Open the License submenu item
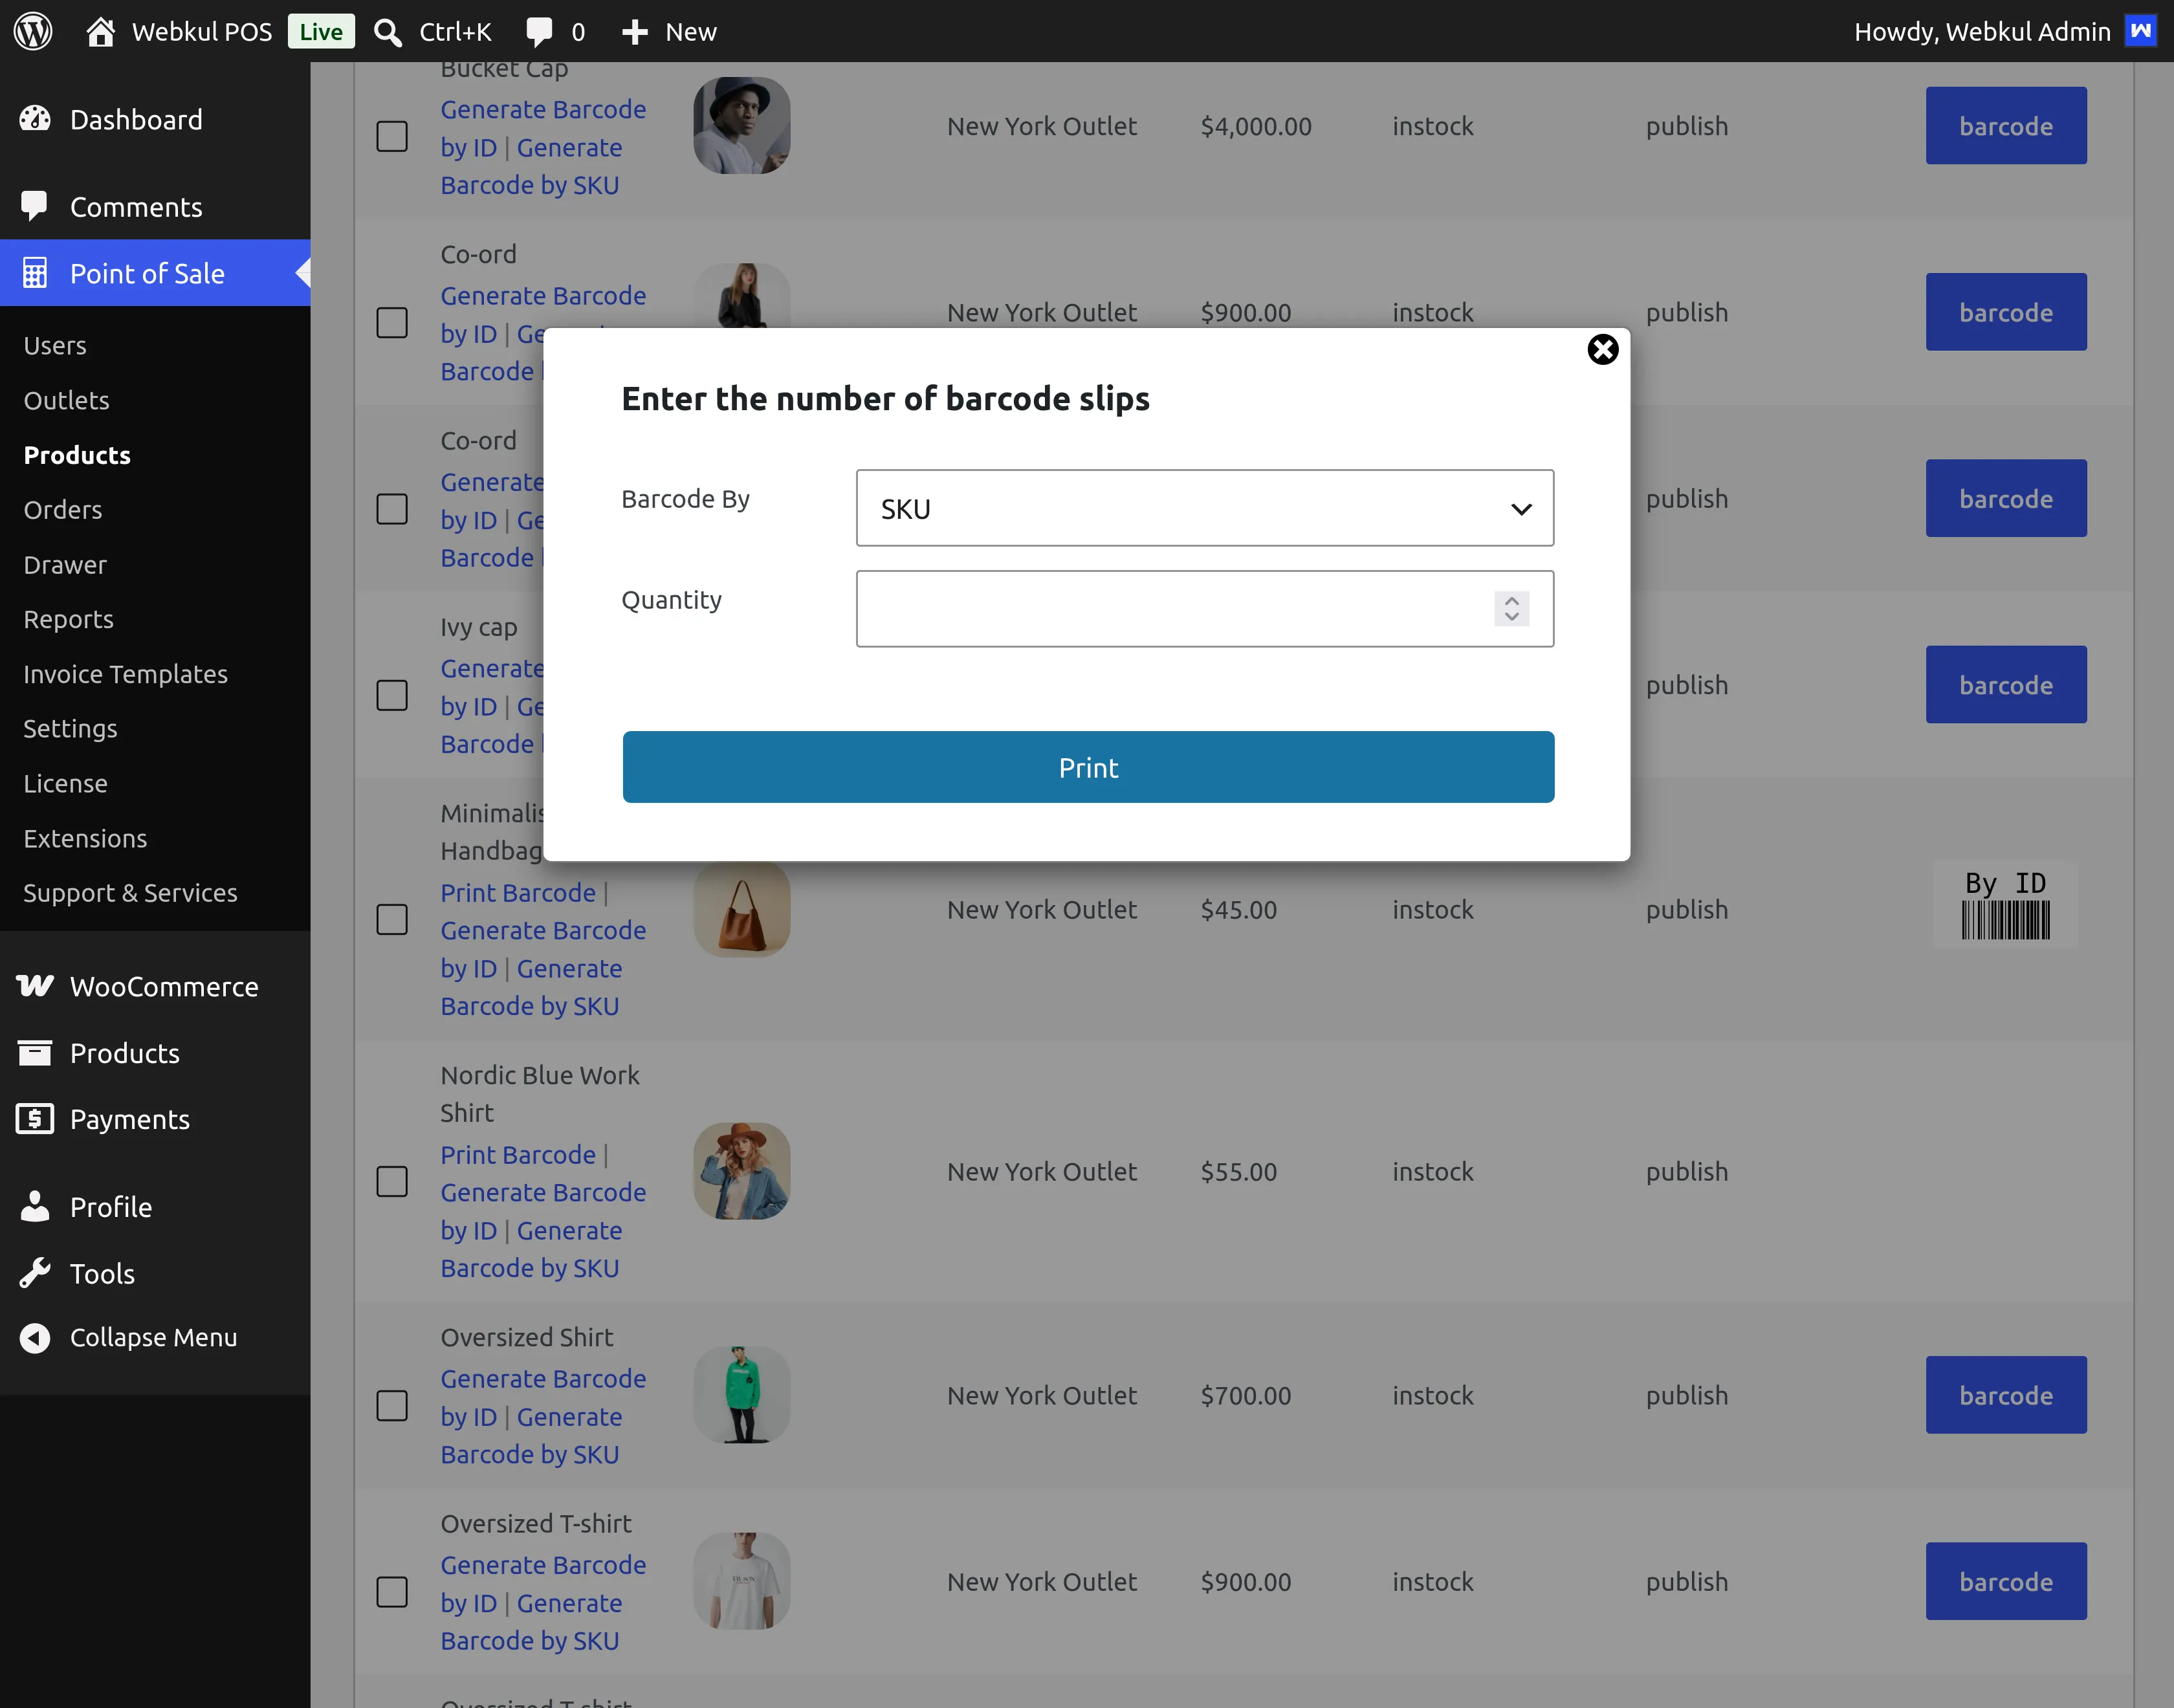 [x=66, y=783]
